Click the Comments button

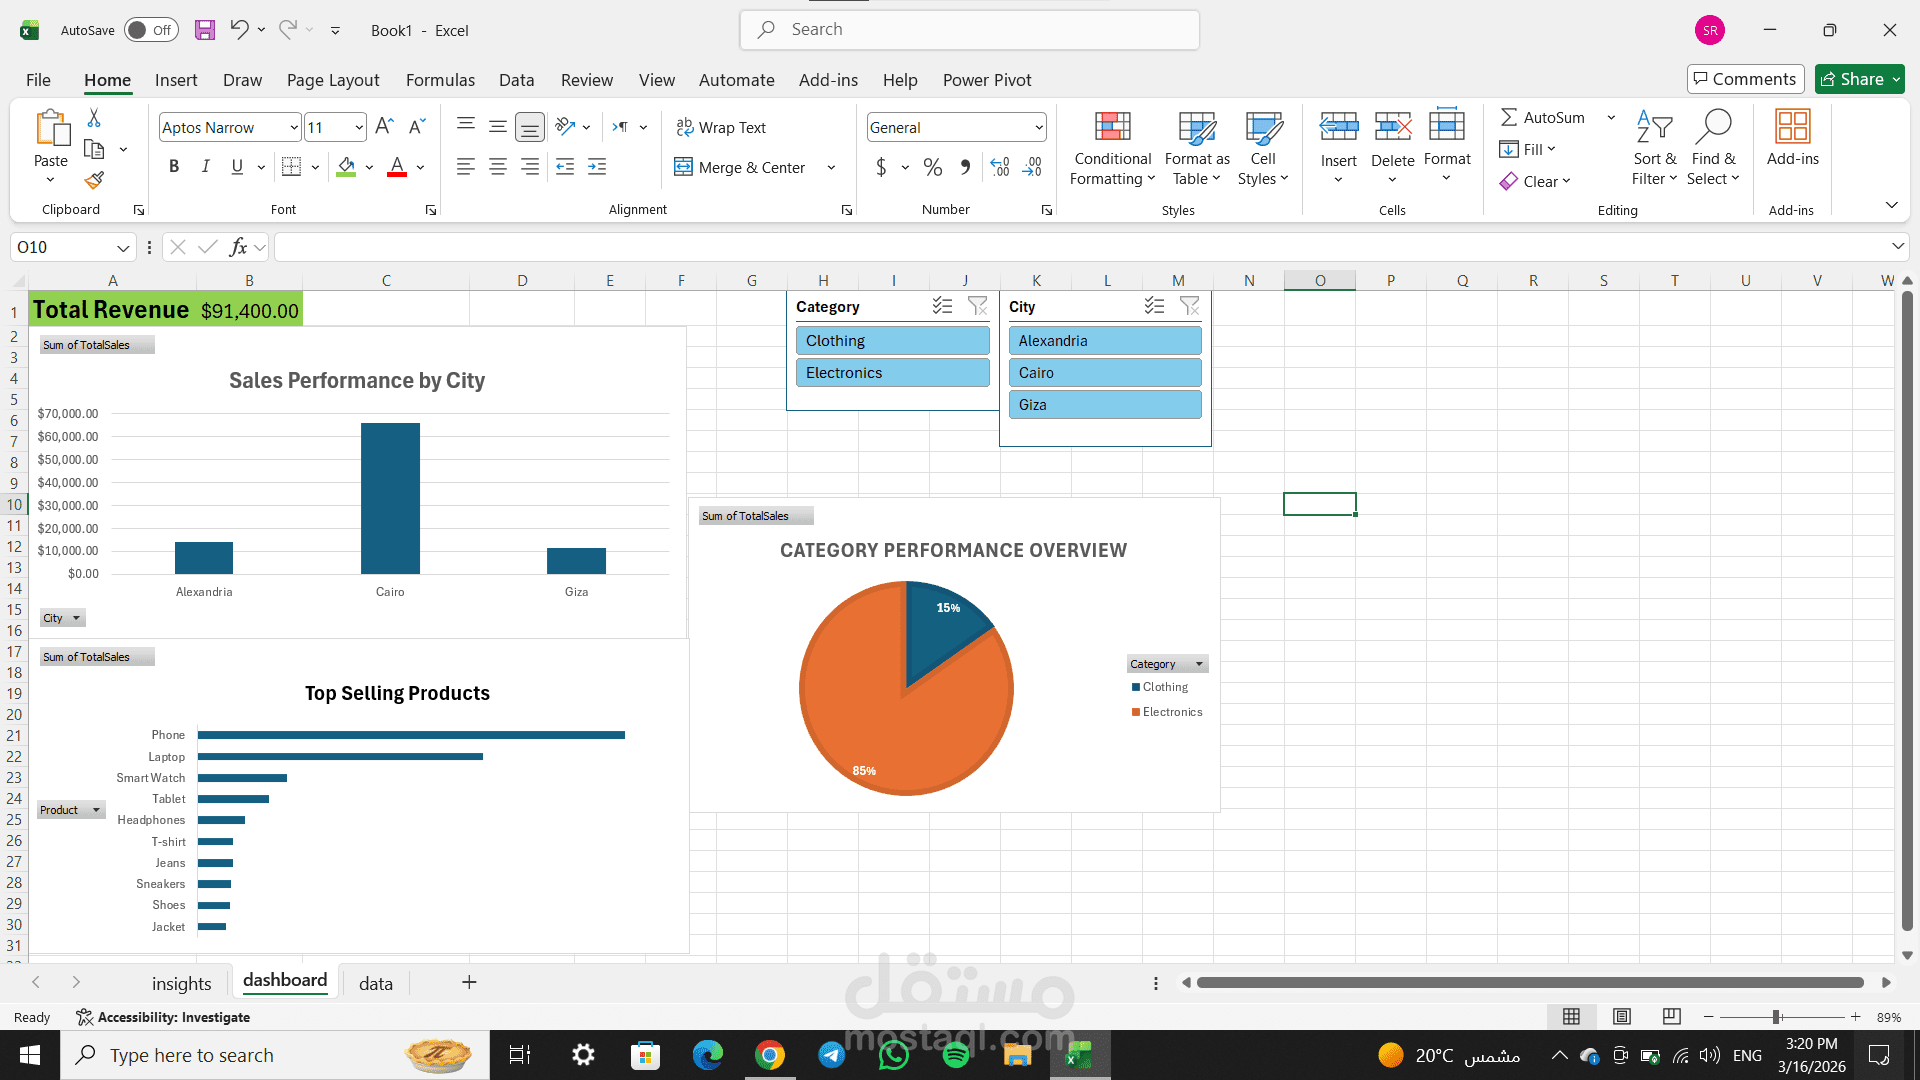coord(1745,79)
